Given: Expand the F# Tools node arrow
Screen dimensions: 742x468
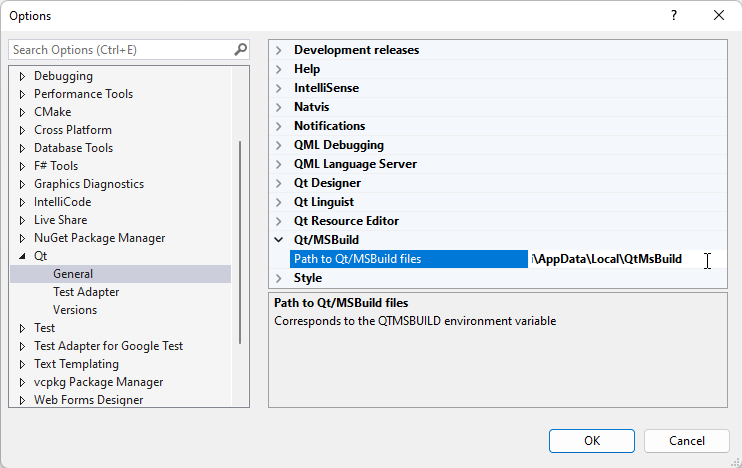Looking at the screenshot, I should 22,166.
